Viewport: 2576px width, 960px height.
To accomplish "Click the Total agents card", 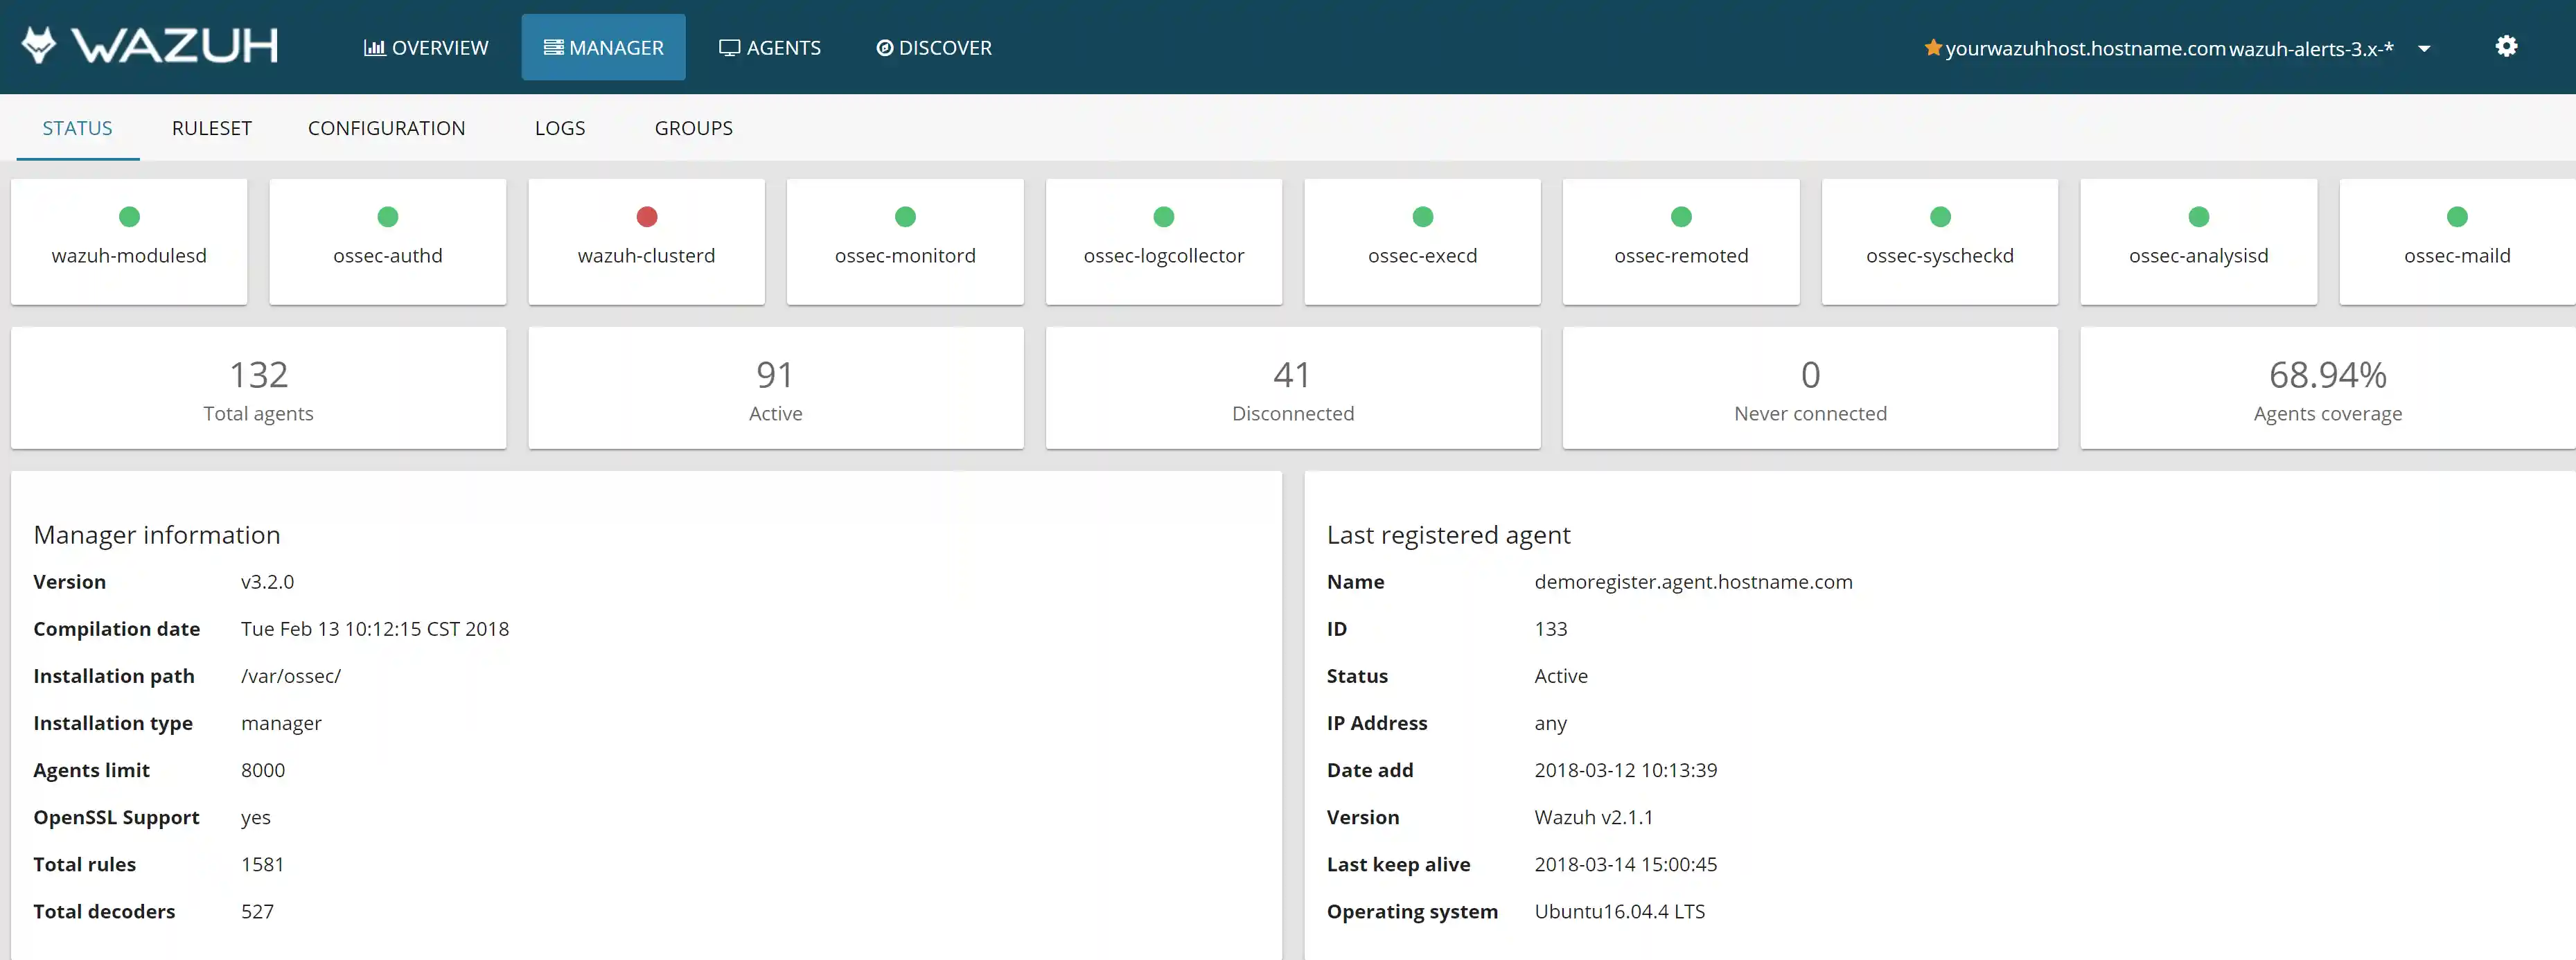I will pyautogui.click(x=258, y=389).
